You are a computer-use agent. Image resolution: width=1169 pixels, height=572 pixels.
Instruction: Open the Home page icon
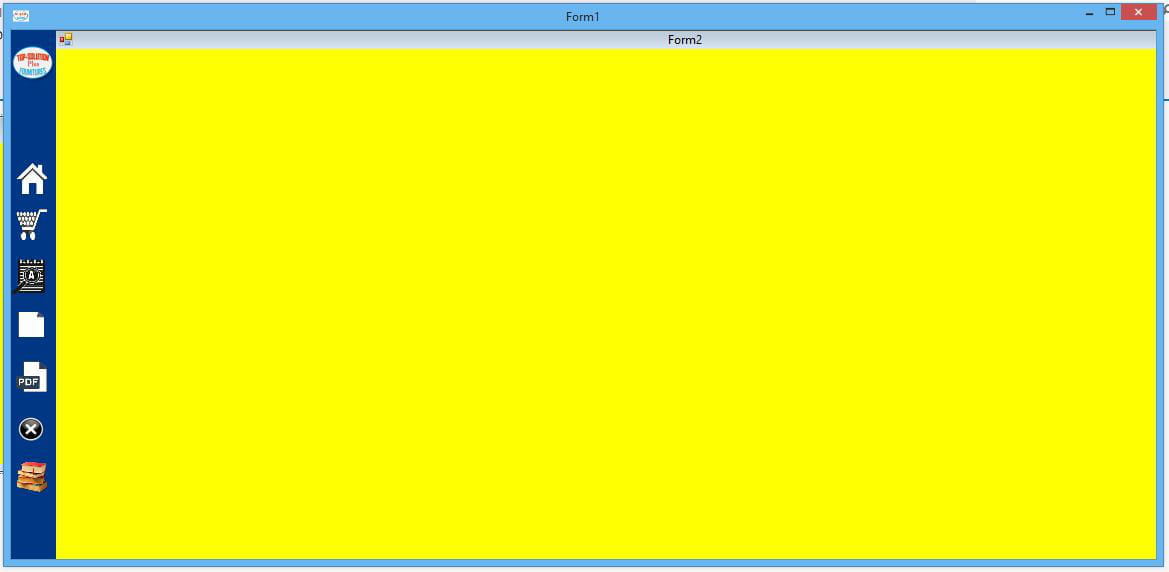[32, 178]
